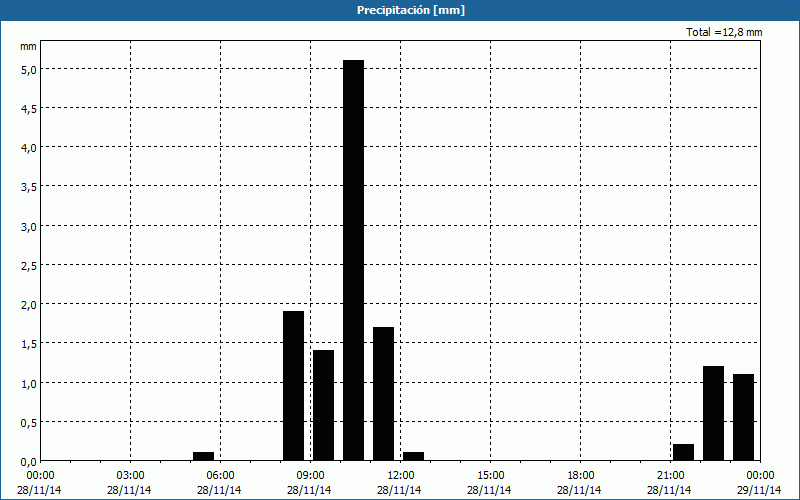Click the '1,5' y-axis label
800x500 pixels.
tap(29, 344)
